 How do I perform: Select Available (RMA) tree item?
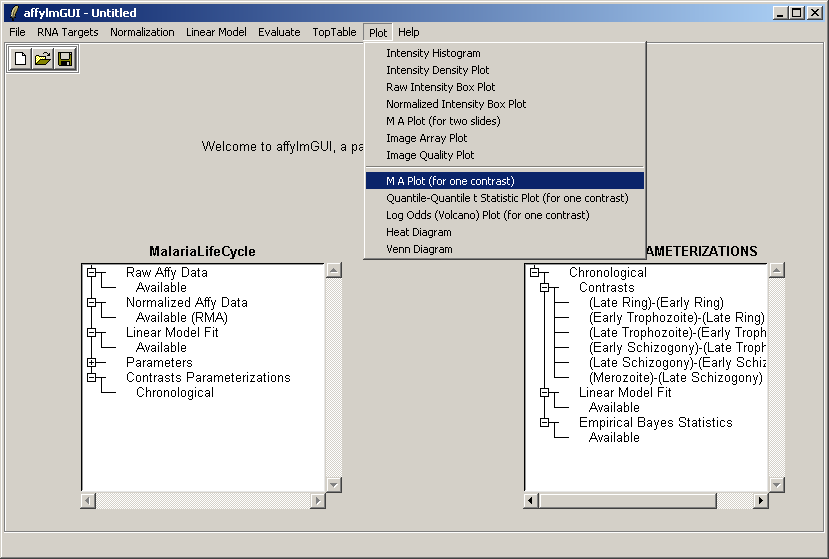pyautogui.click(x=181, y=317)
